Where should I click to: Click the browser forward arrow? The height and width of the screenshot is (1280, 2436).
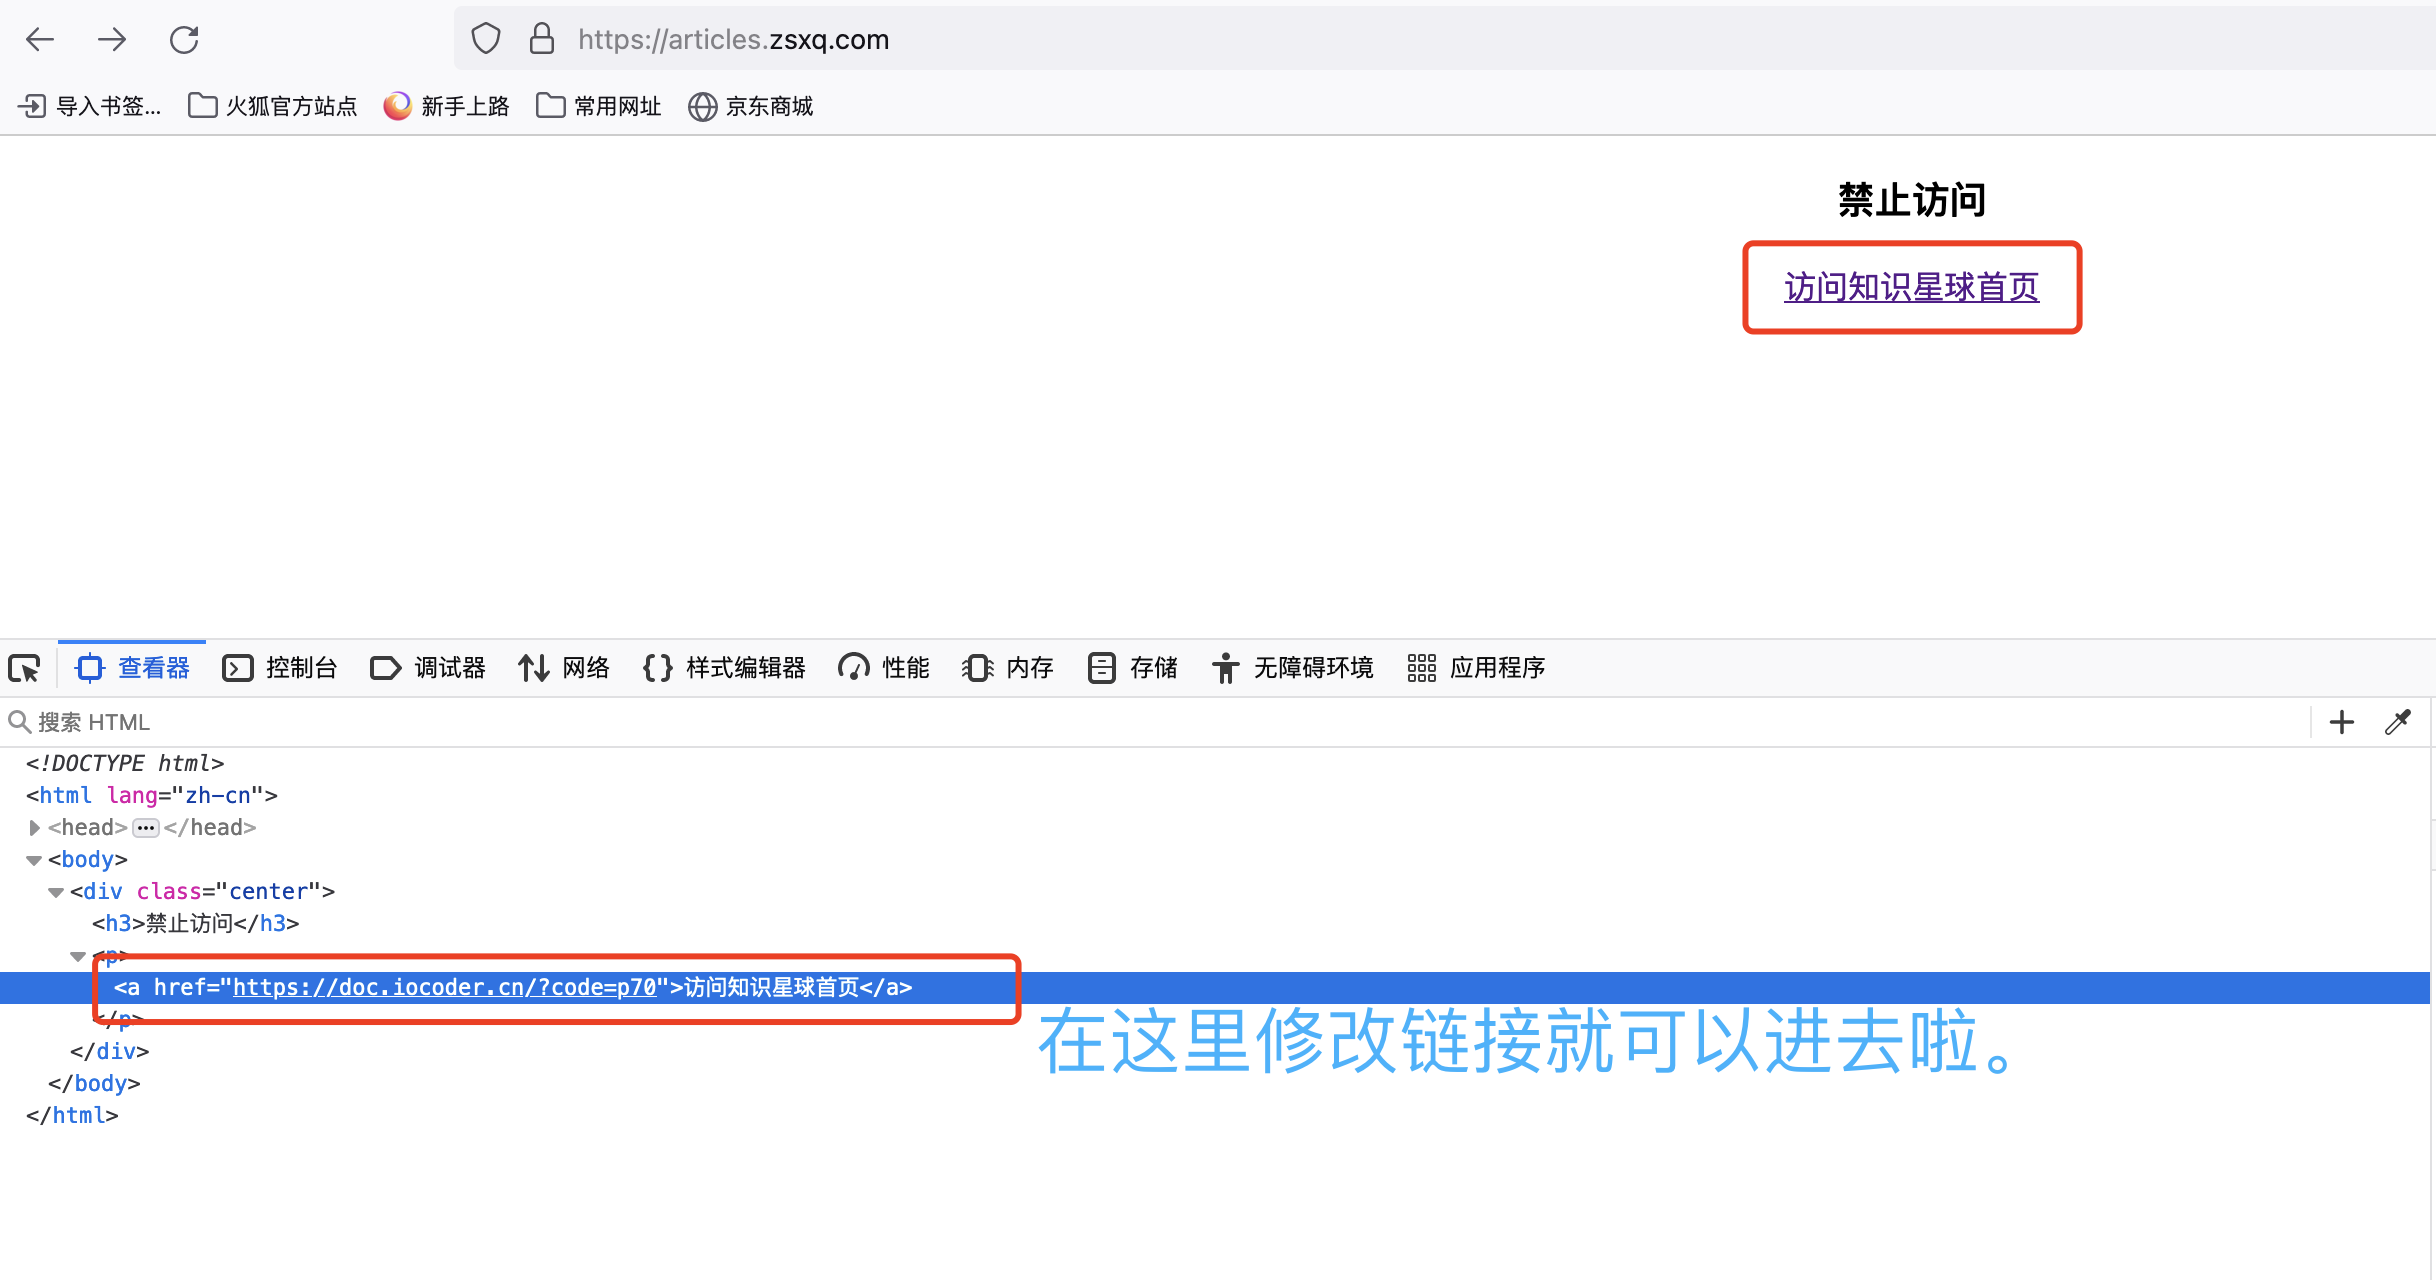pyautogui.click(x=112, y=39)
